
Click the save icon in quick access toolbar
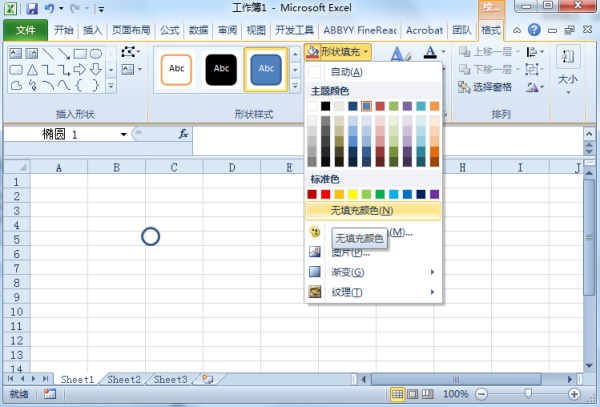pyautogui.click(x=31, y=8)
